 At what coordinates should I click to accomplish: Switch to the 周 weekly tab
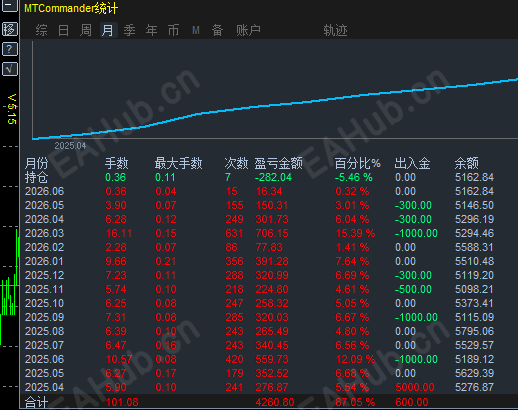click(86, 30)
